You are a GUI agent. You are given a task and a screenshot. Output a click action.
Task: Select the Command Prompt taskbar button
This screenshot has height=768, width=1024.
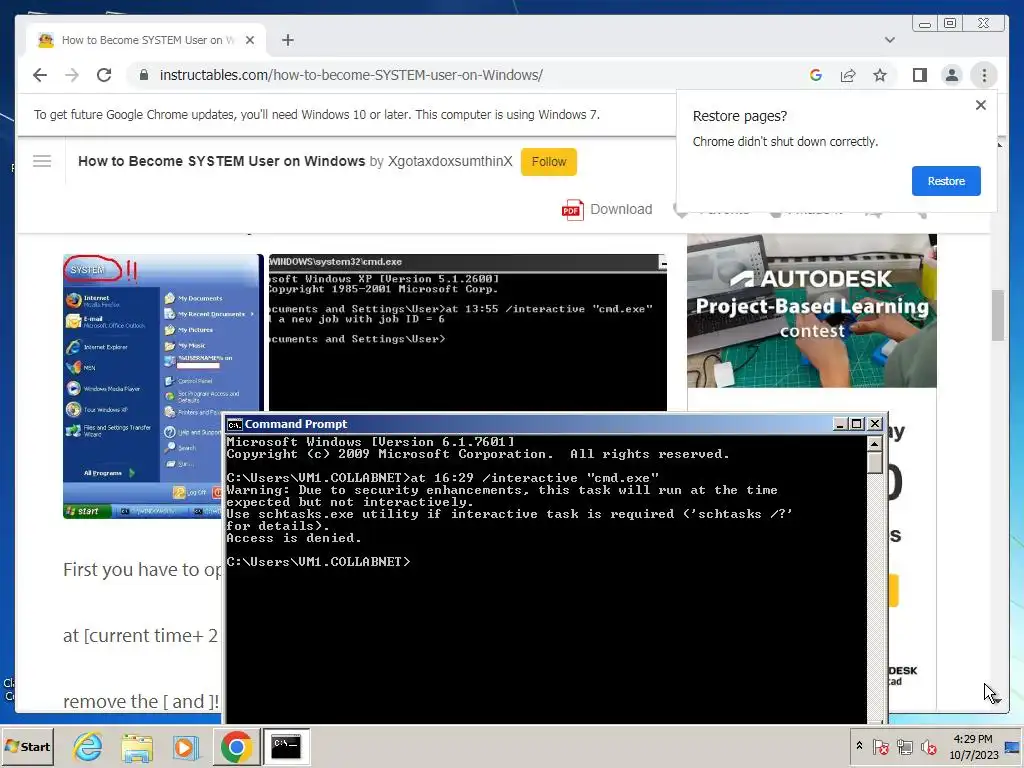(286, 746)
